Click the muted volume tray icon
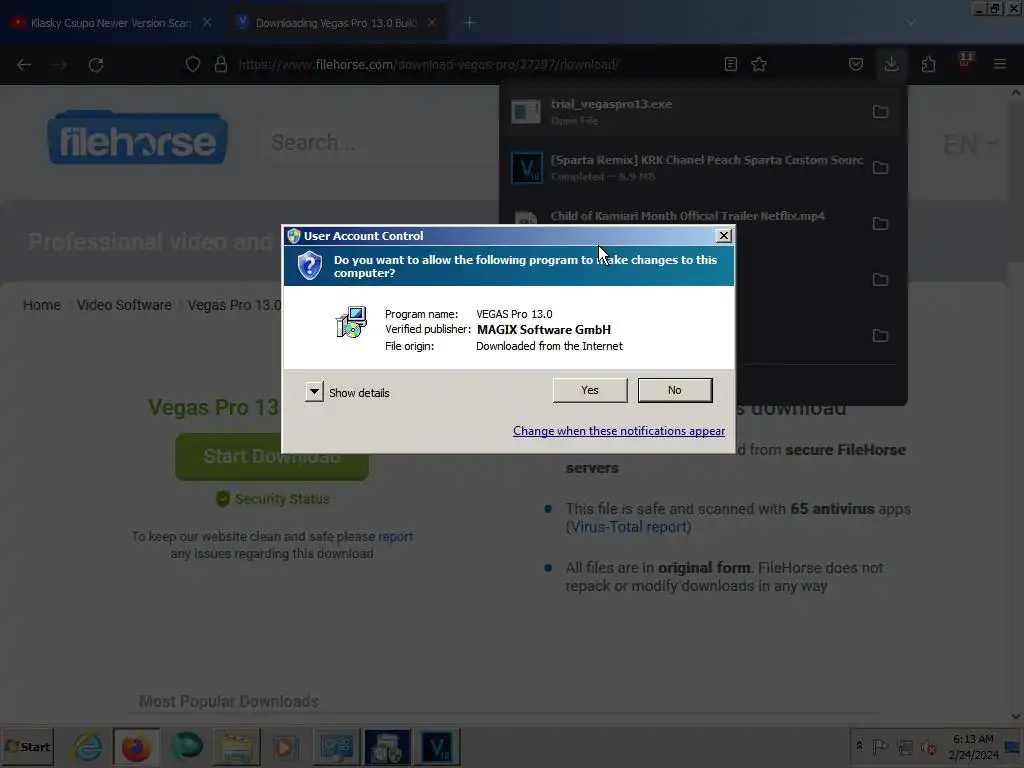The height and width of the screenshot is (768, 1024). [x=928, y=746]
